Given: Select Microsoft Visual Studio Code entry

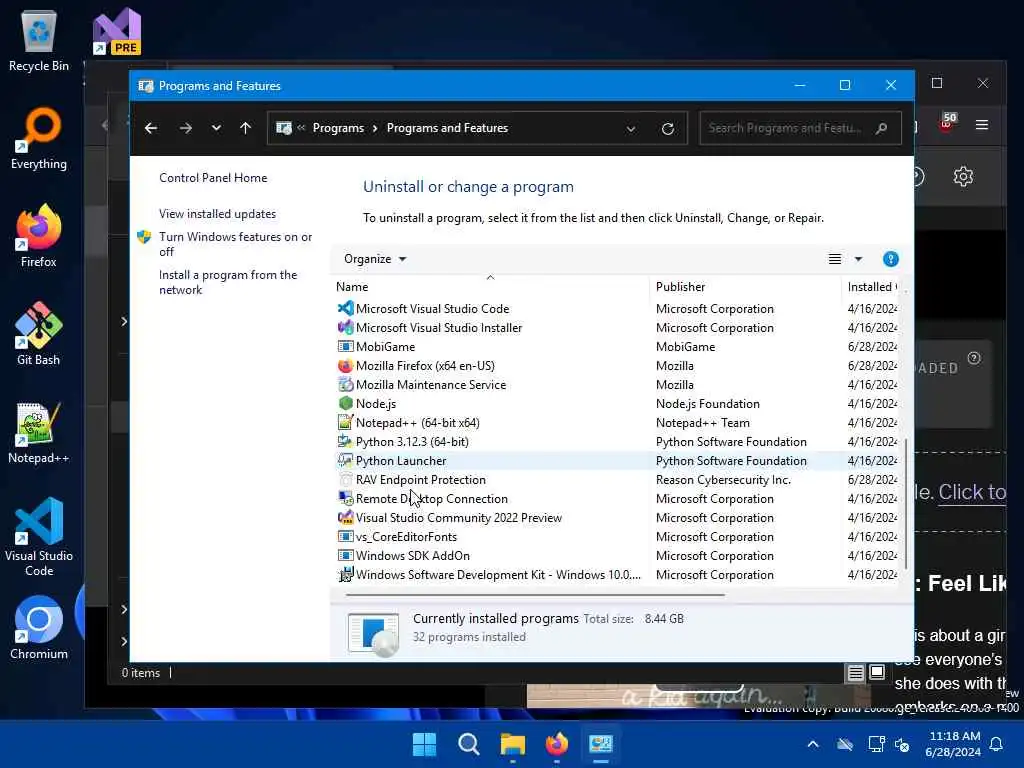Looking at the screenshot, I should [616, 309].
